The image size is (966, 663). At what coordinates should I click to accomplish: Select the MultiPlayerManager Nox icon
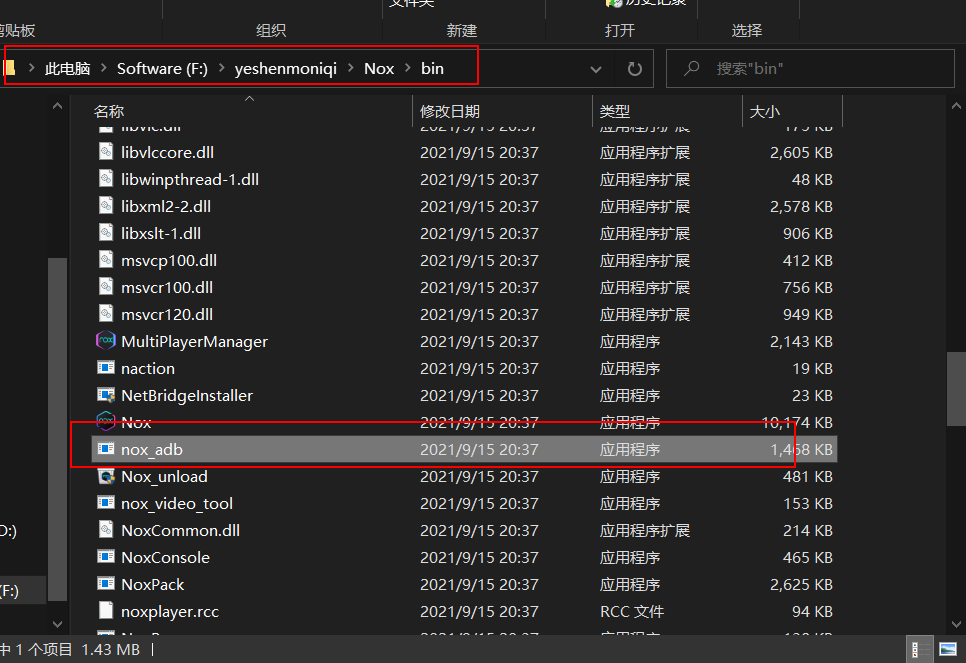106,340
